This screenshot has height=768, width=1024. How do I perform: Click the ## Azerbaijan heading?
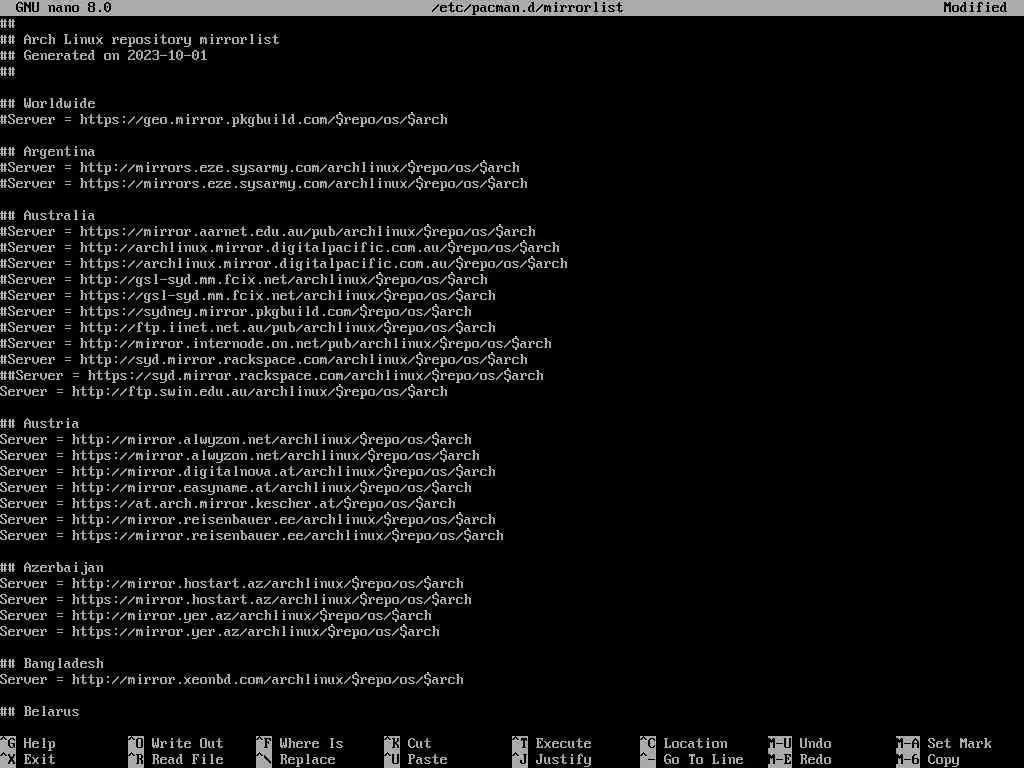coord(52,568)
